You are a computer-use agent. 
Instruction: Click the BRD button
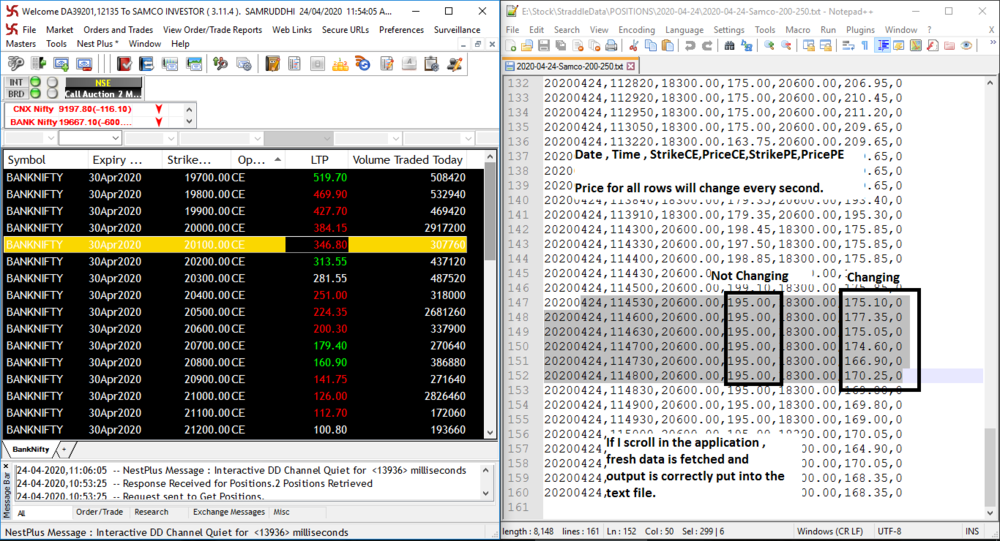[x=16, y=94]
